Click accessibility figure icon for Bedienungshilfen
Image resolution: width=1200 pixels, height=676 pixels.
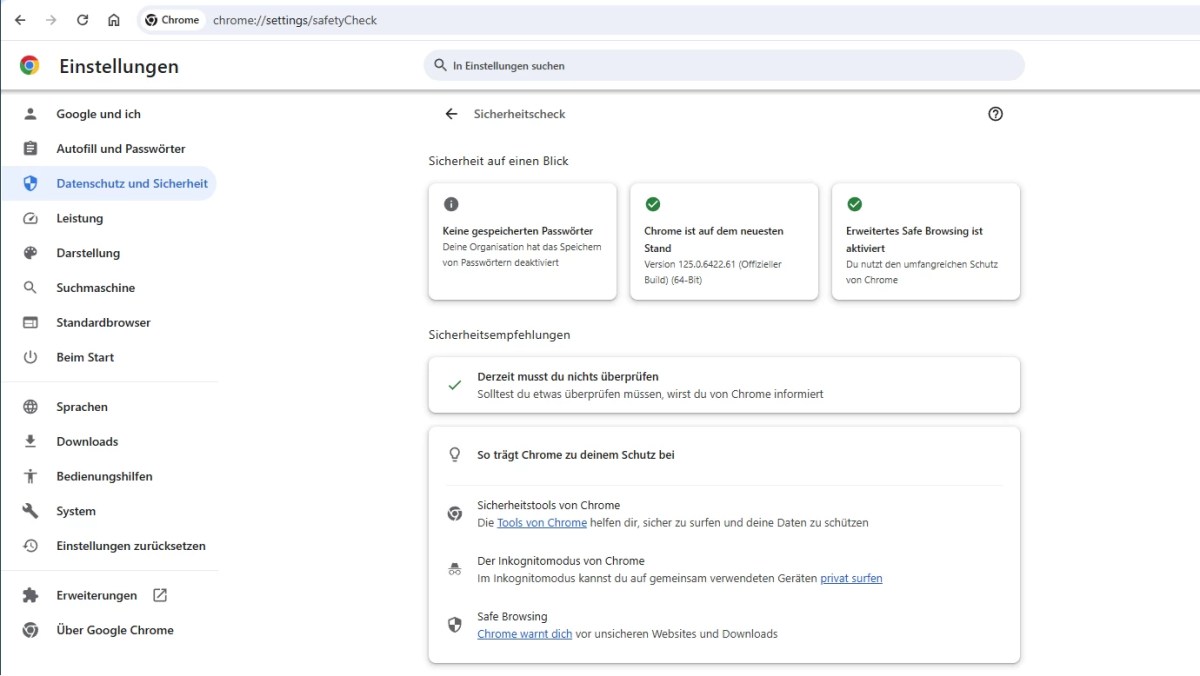point(30,477)
